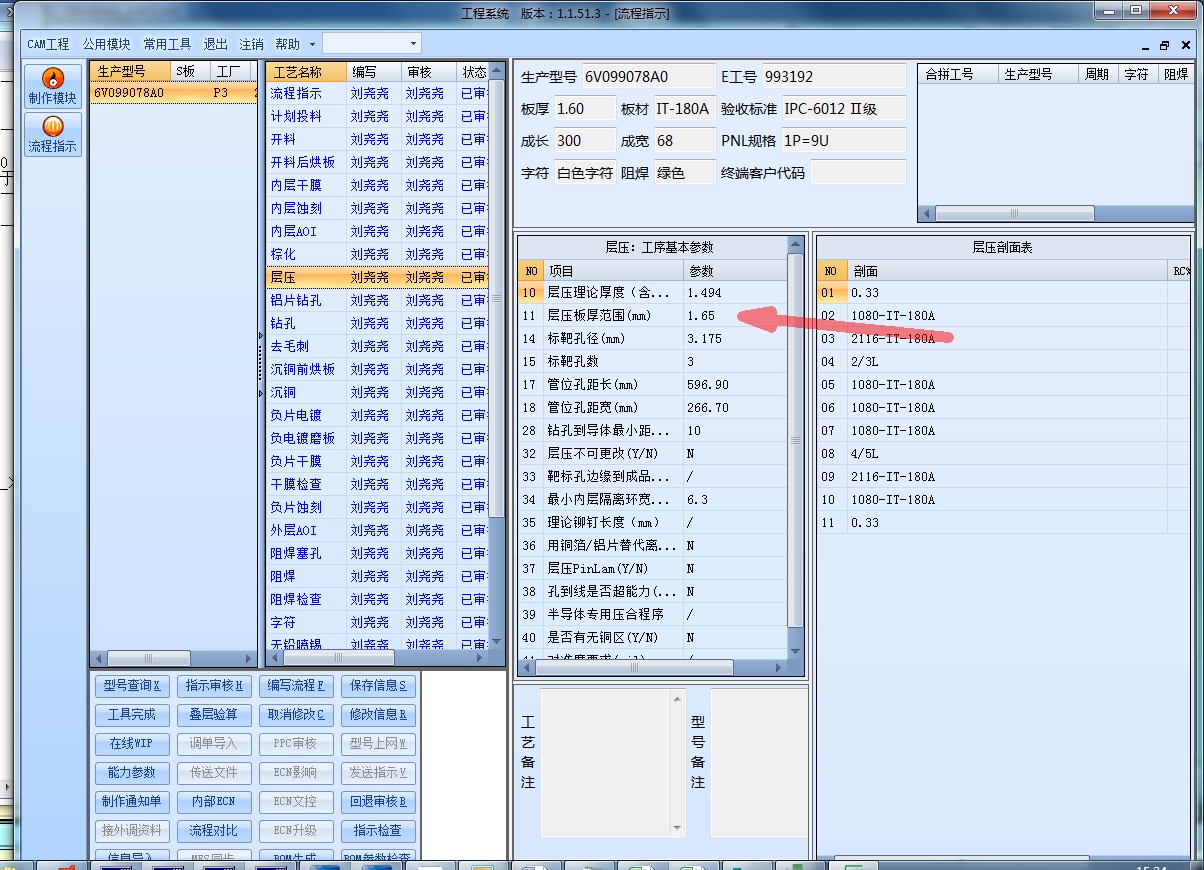Click the horizontal scrollbar under 合拼工号 table
The width and height of the screenshot is (1204, 870).
[x=1015, y=214]
